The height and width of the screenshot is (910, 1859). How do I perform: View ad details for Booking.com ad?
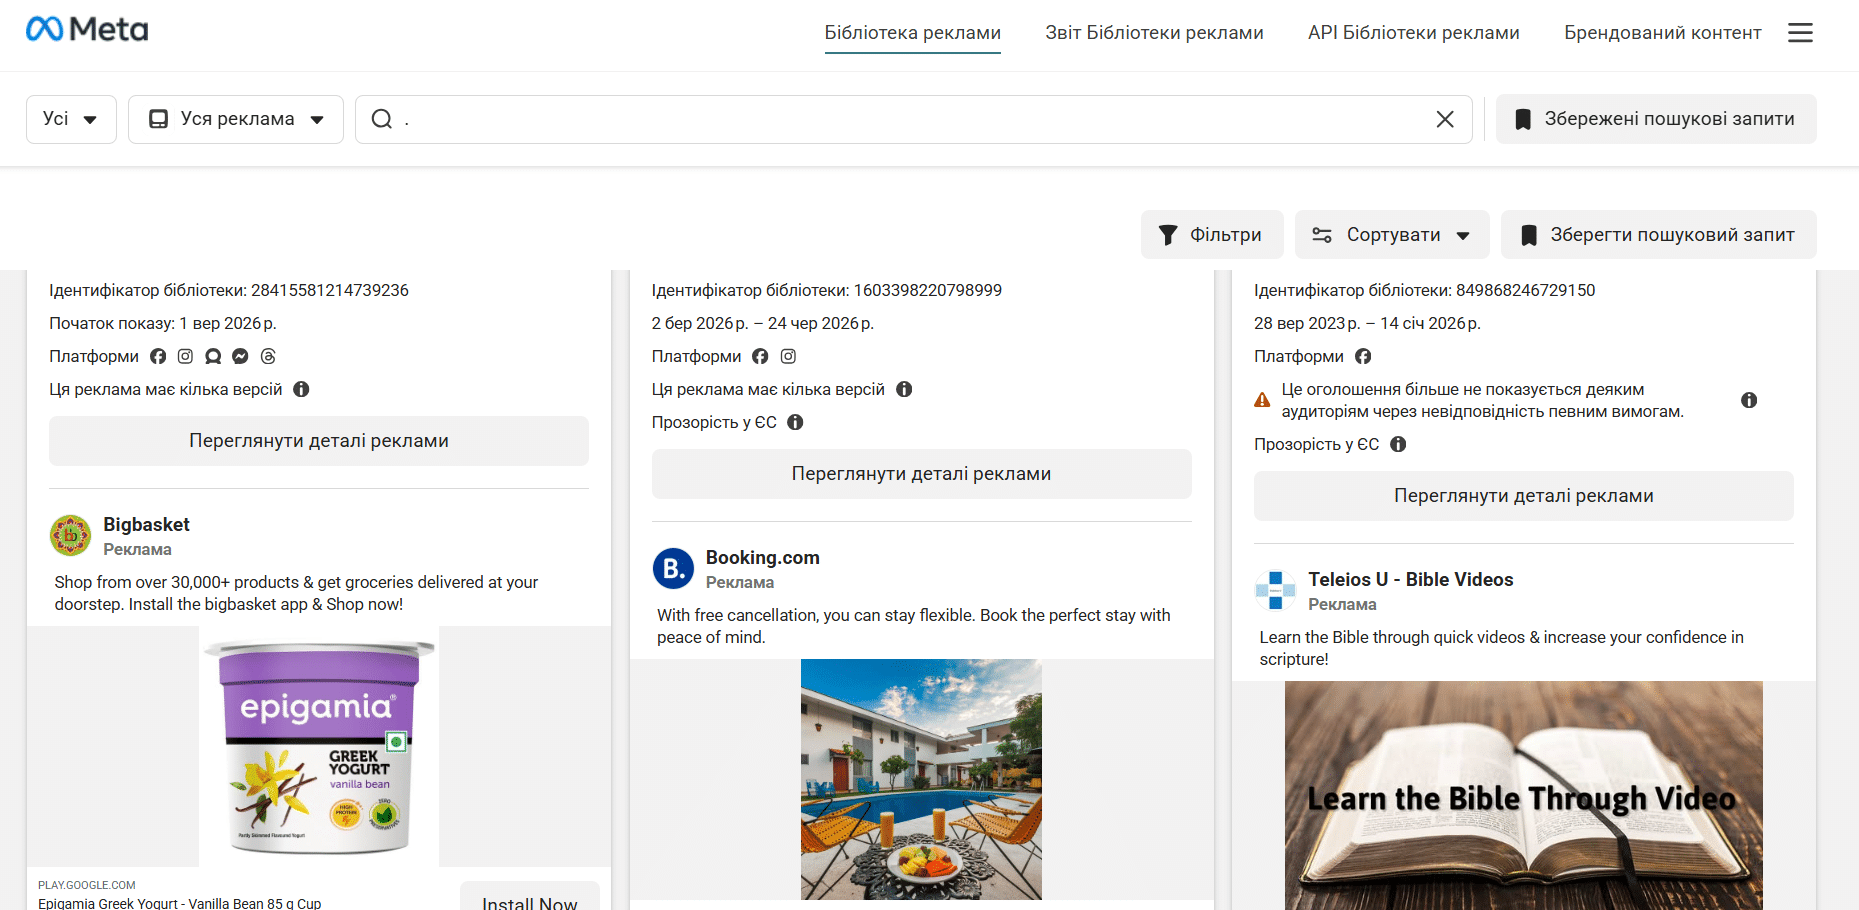tap(922, 474)
